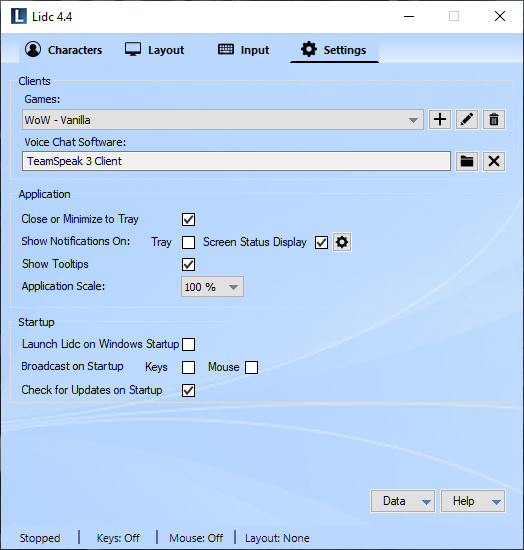Delete the selected game with trash icon

[x=494, y=120]
